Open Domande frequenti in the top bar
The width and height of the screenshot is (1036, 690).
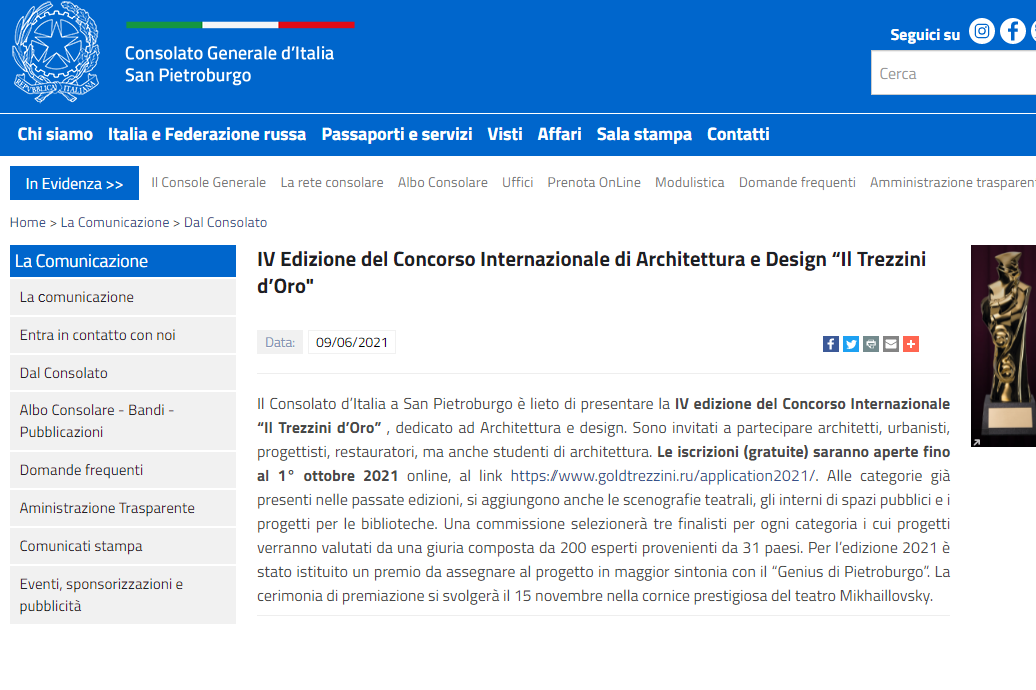(797, 182)
